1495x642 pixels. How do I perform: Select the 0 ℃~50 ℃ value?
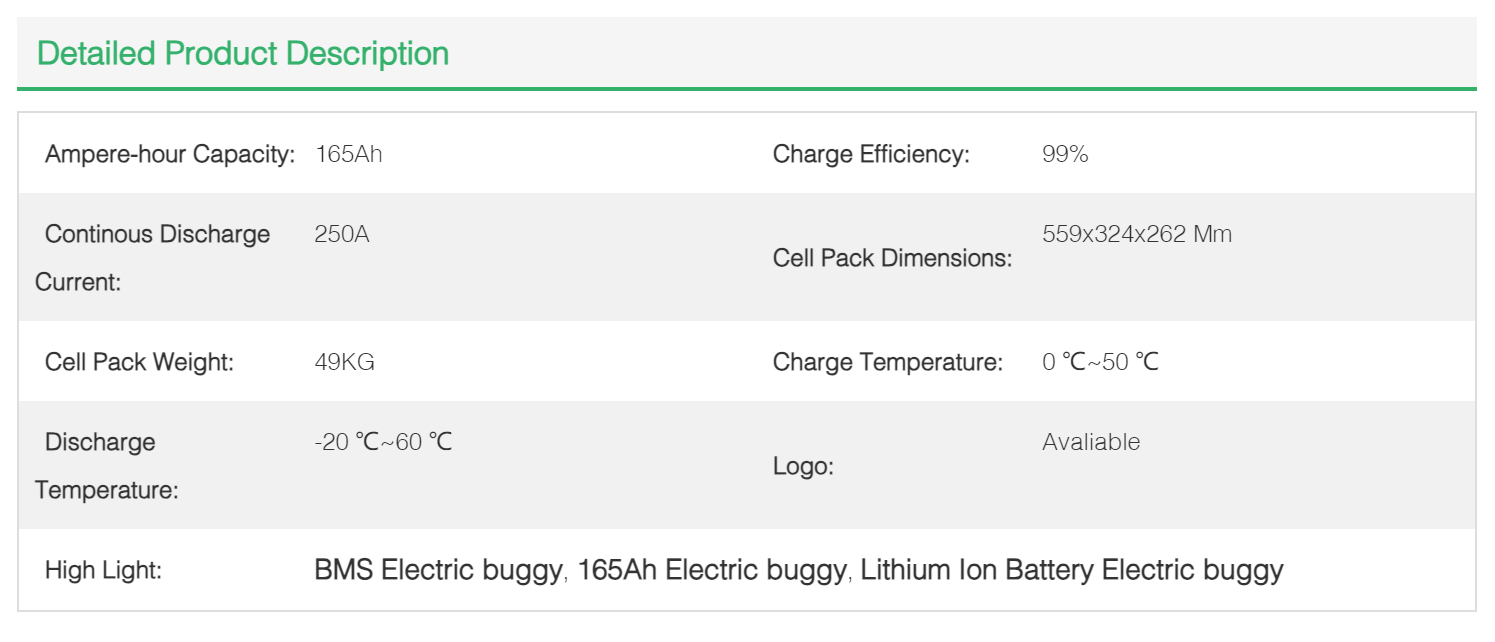tap(1100, 362)
